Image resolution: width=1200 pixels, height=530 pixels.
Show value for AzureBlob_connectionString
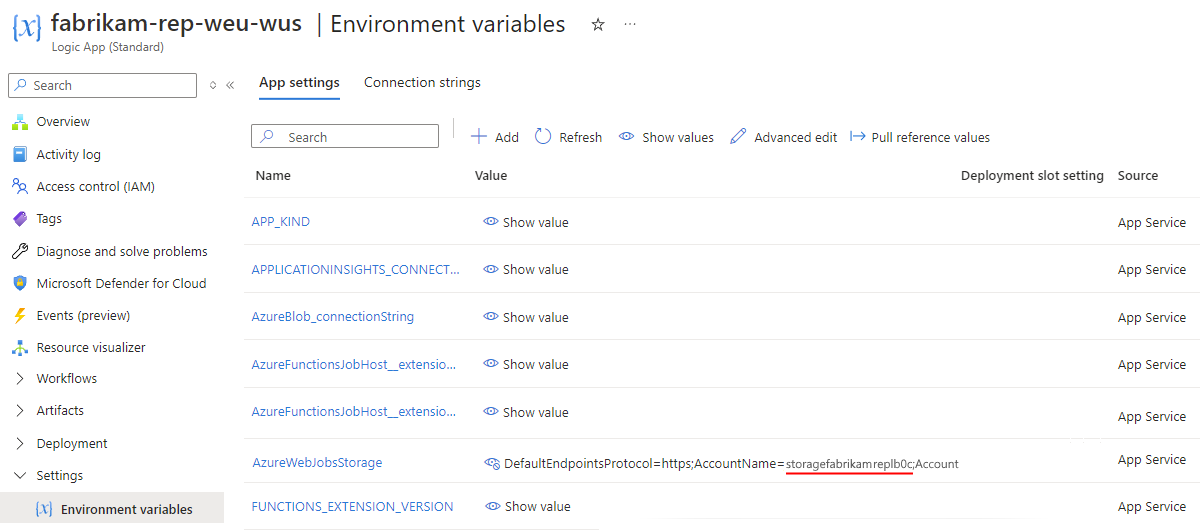point(526,317)
